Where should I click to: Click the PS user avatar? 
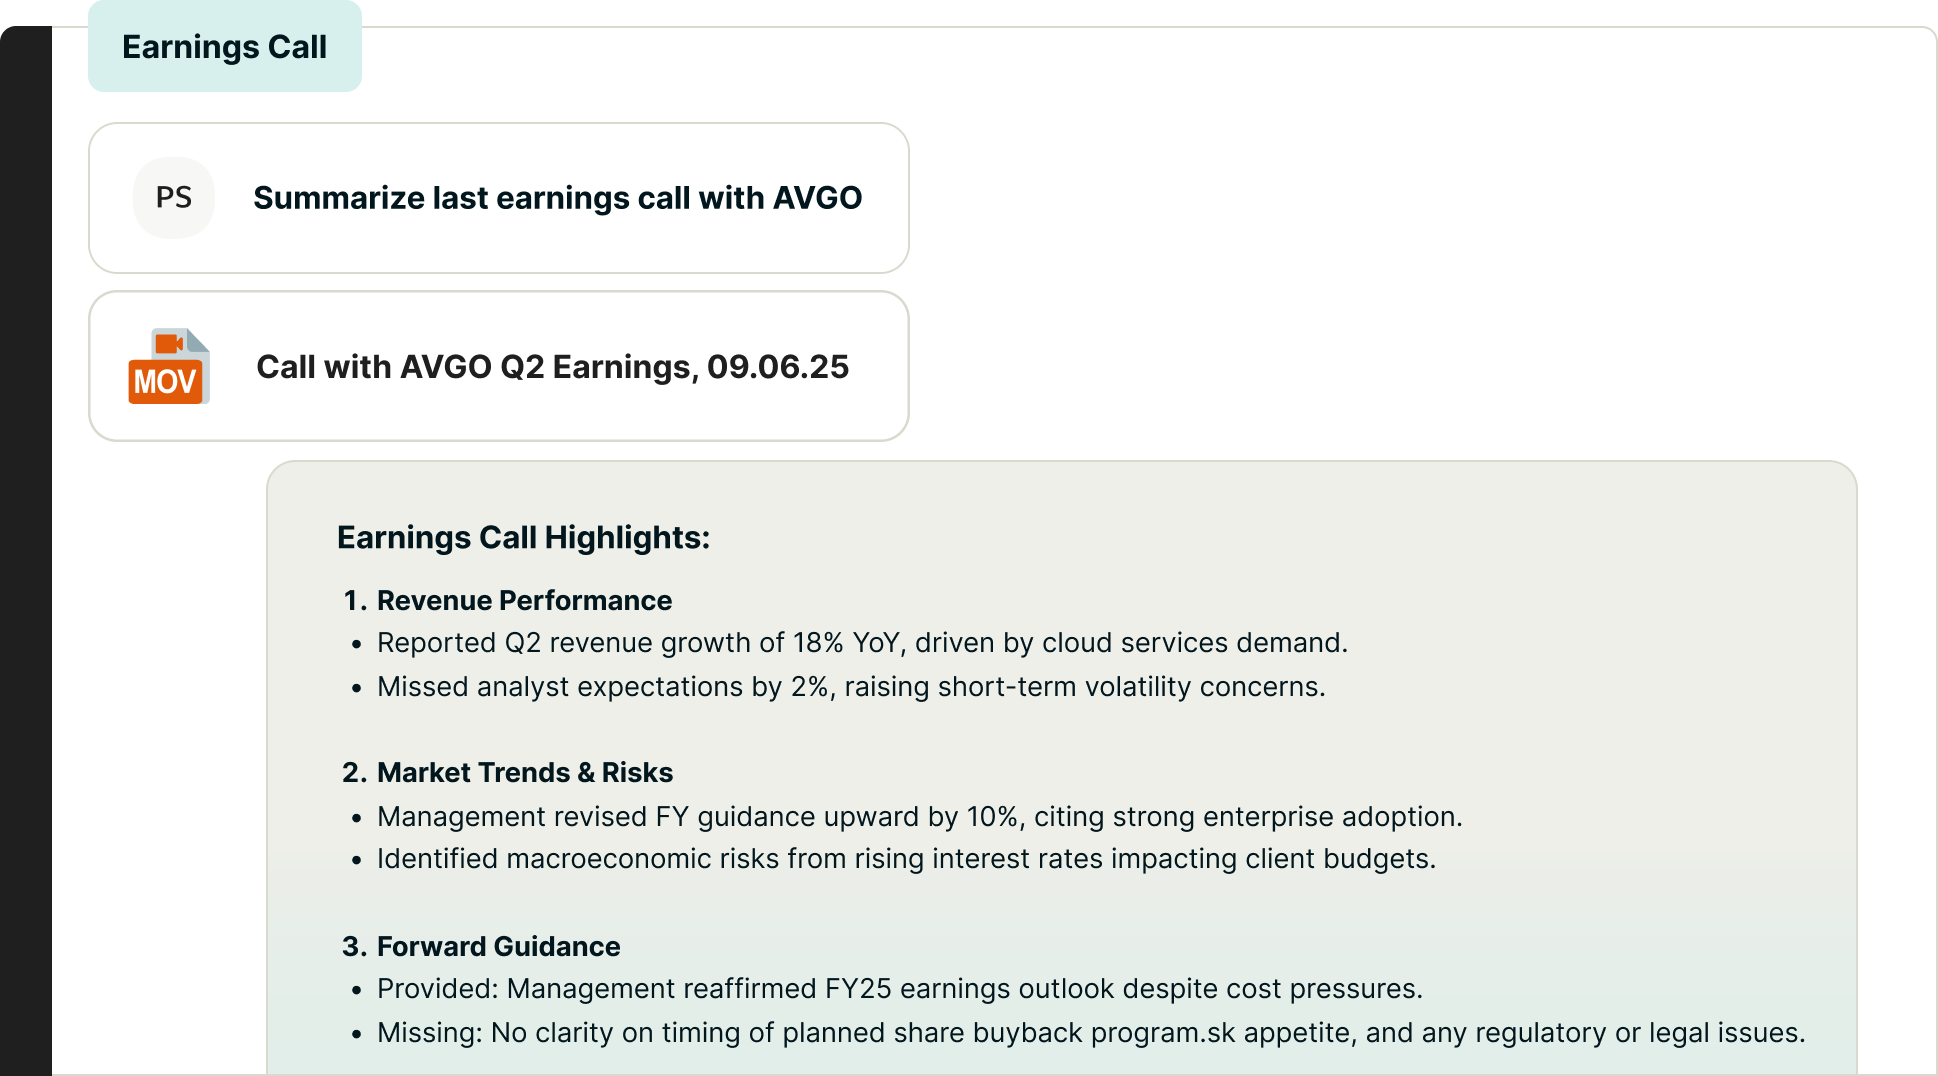[x=174, y=198]
